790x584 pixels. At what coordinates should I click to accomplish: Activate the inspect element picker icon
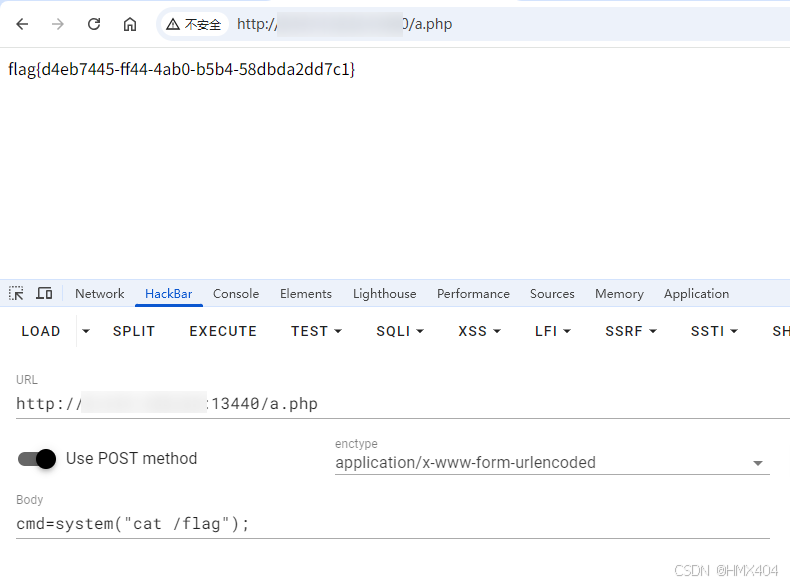16,293
